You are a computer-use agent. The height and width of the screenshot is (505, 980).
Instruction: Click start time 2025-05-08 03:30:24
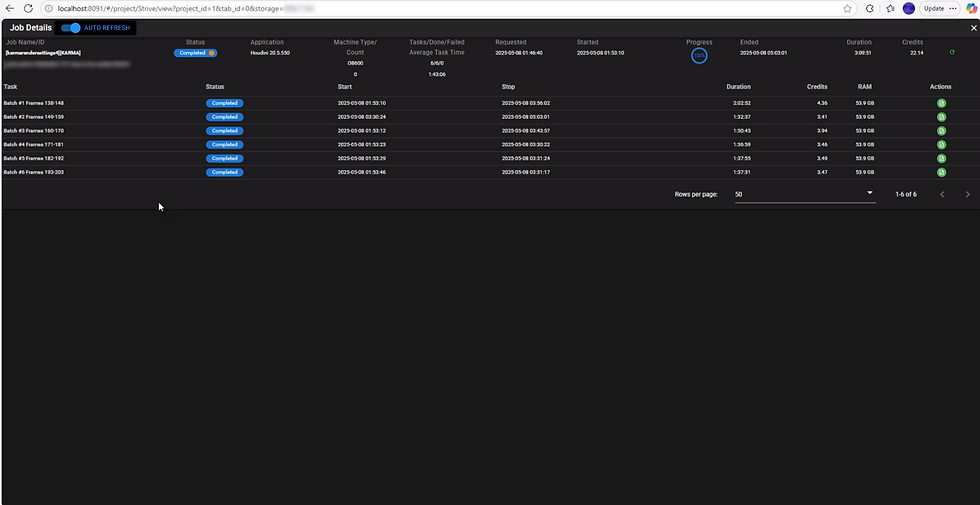click(x=361, y=117)
